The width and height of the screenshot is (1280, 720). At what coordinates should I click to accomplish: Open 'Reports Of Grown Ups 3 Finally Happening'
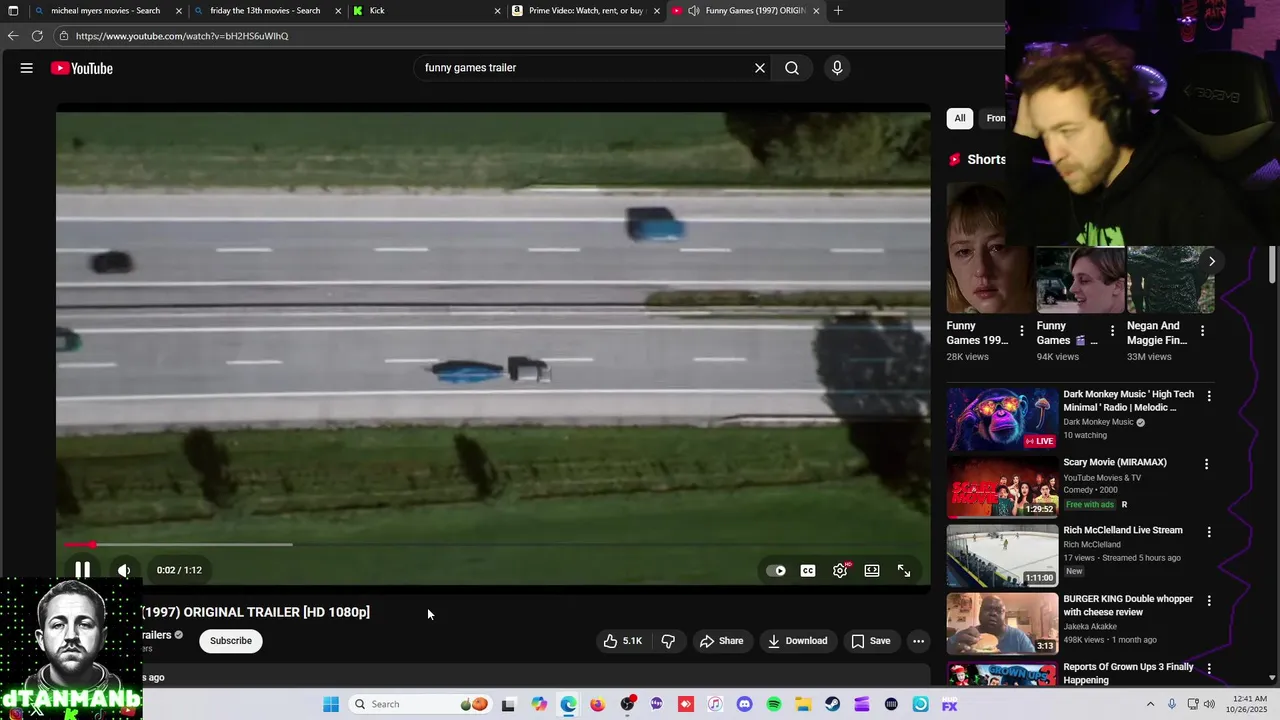click(1128, 673)
